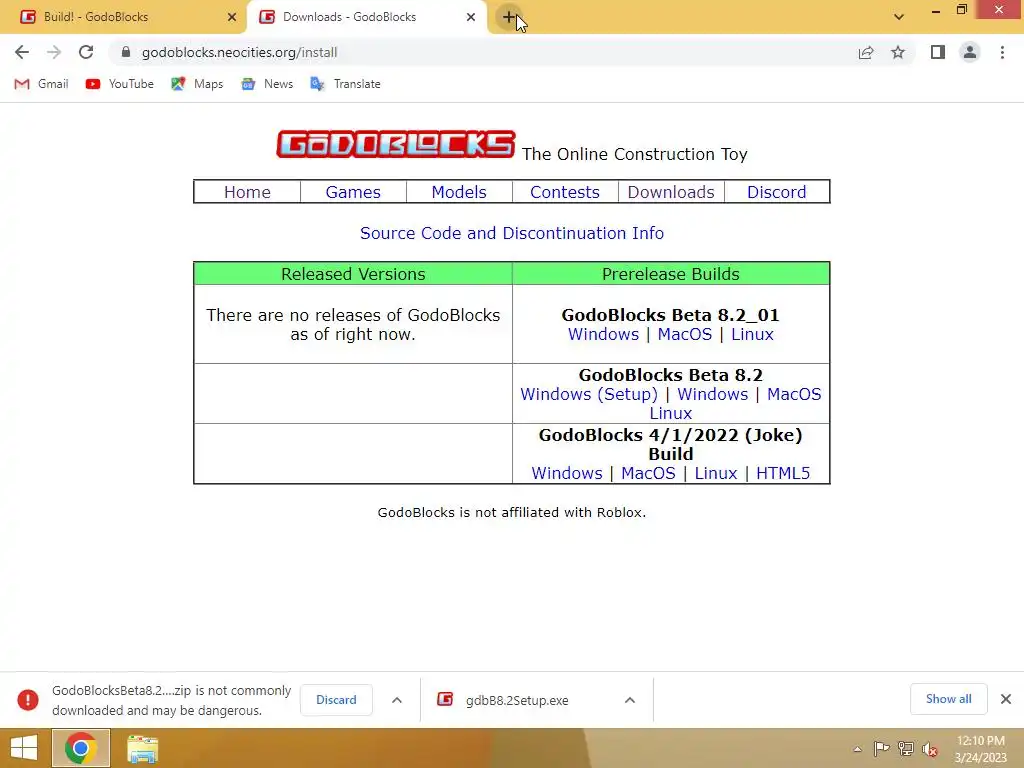This screenshot has height=768, width=1024.
Task: Close the downloads bar
Action: (x=1006, y=699)
